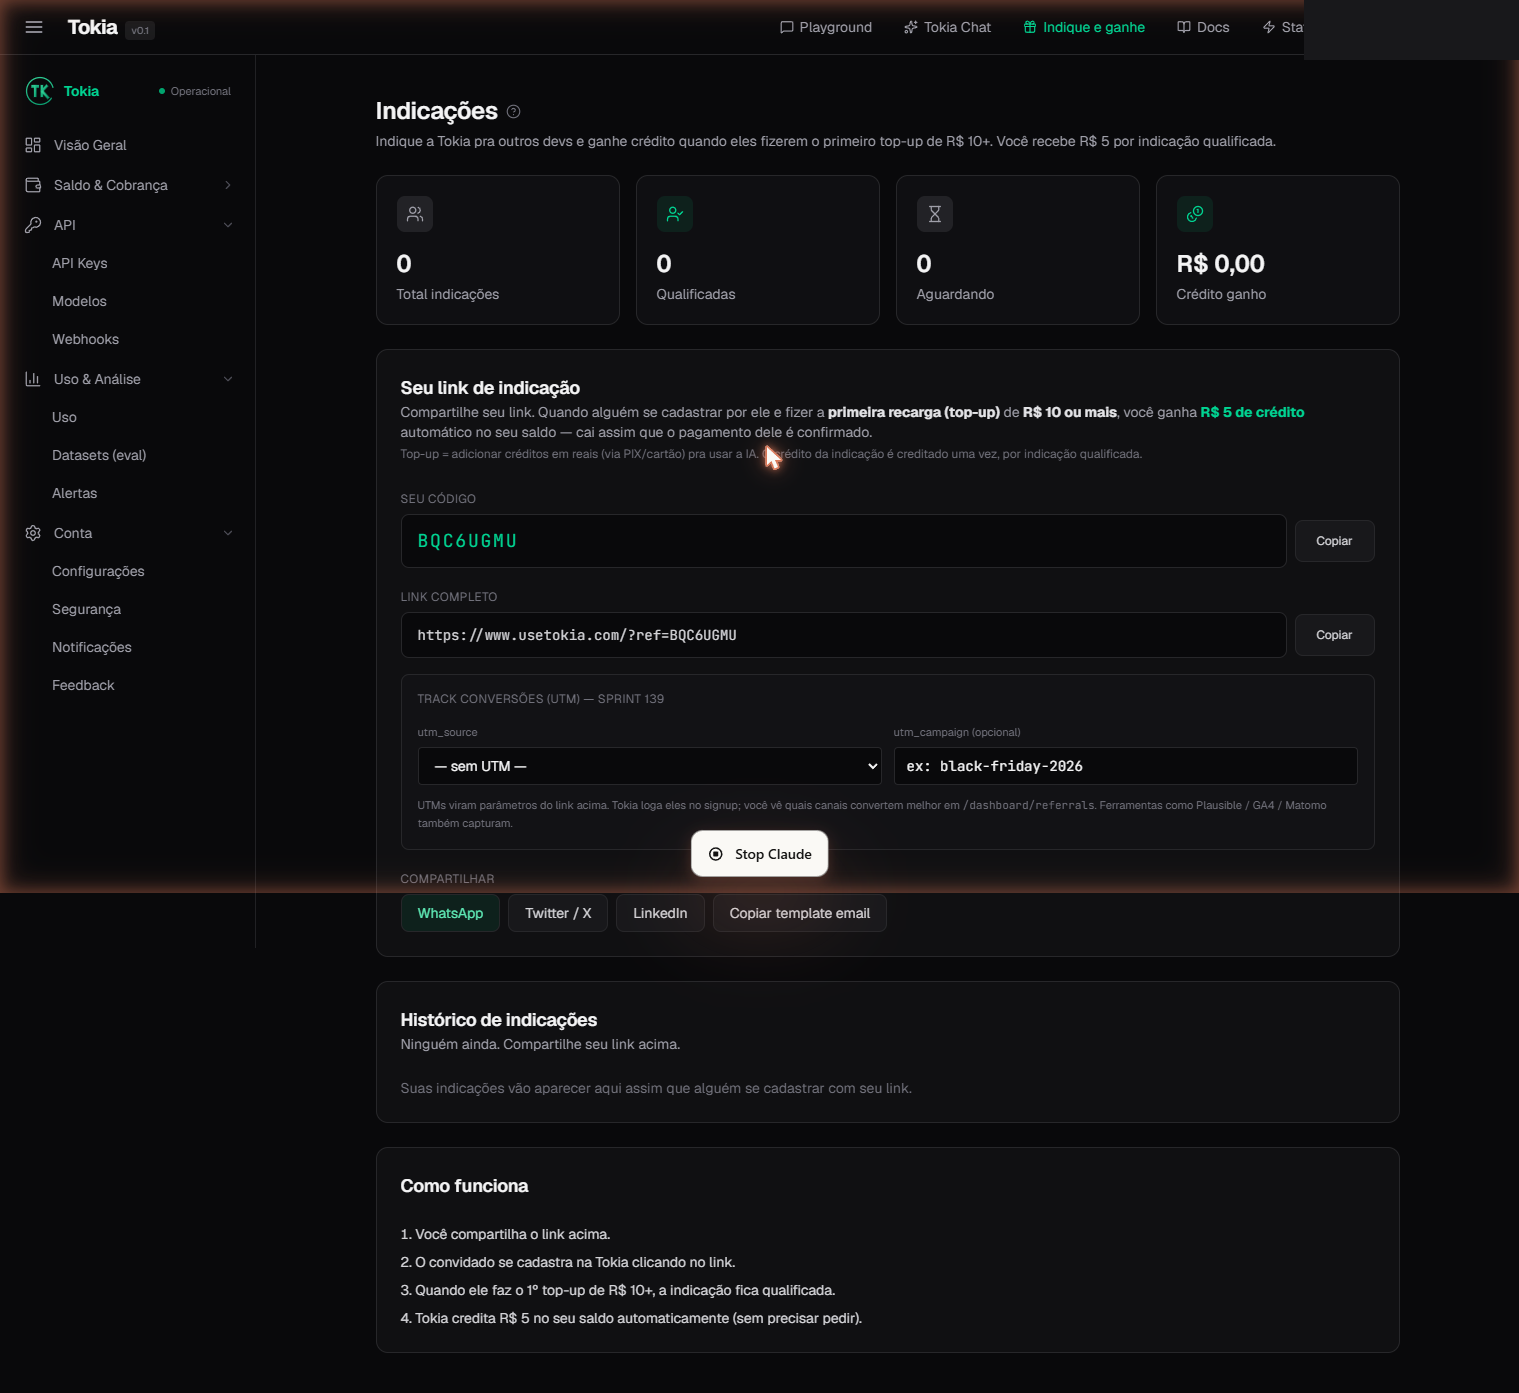The height and width of the screenshot is (1393, 1519).
Task: Click the API key icon
Action: 33,225
